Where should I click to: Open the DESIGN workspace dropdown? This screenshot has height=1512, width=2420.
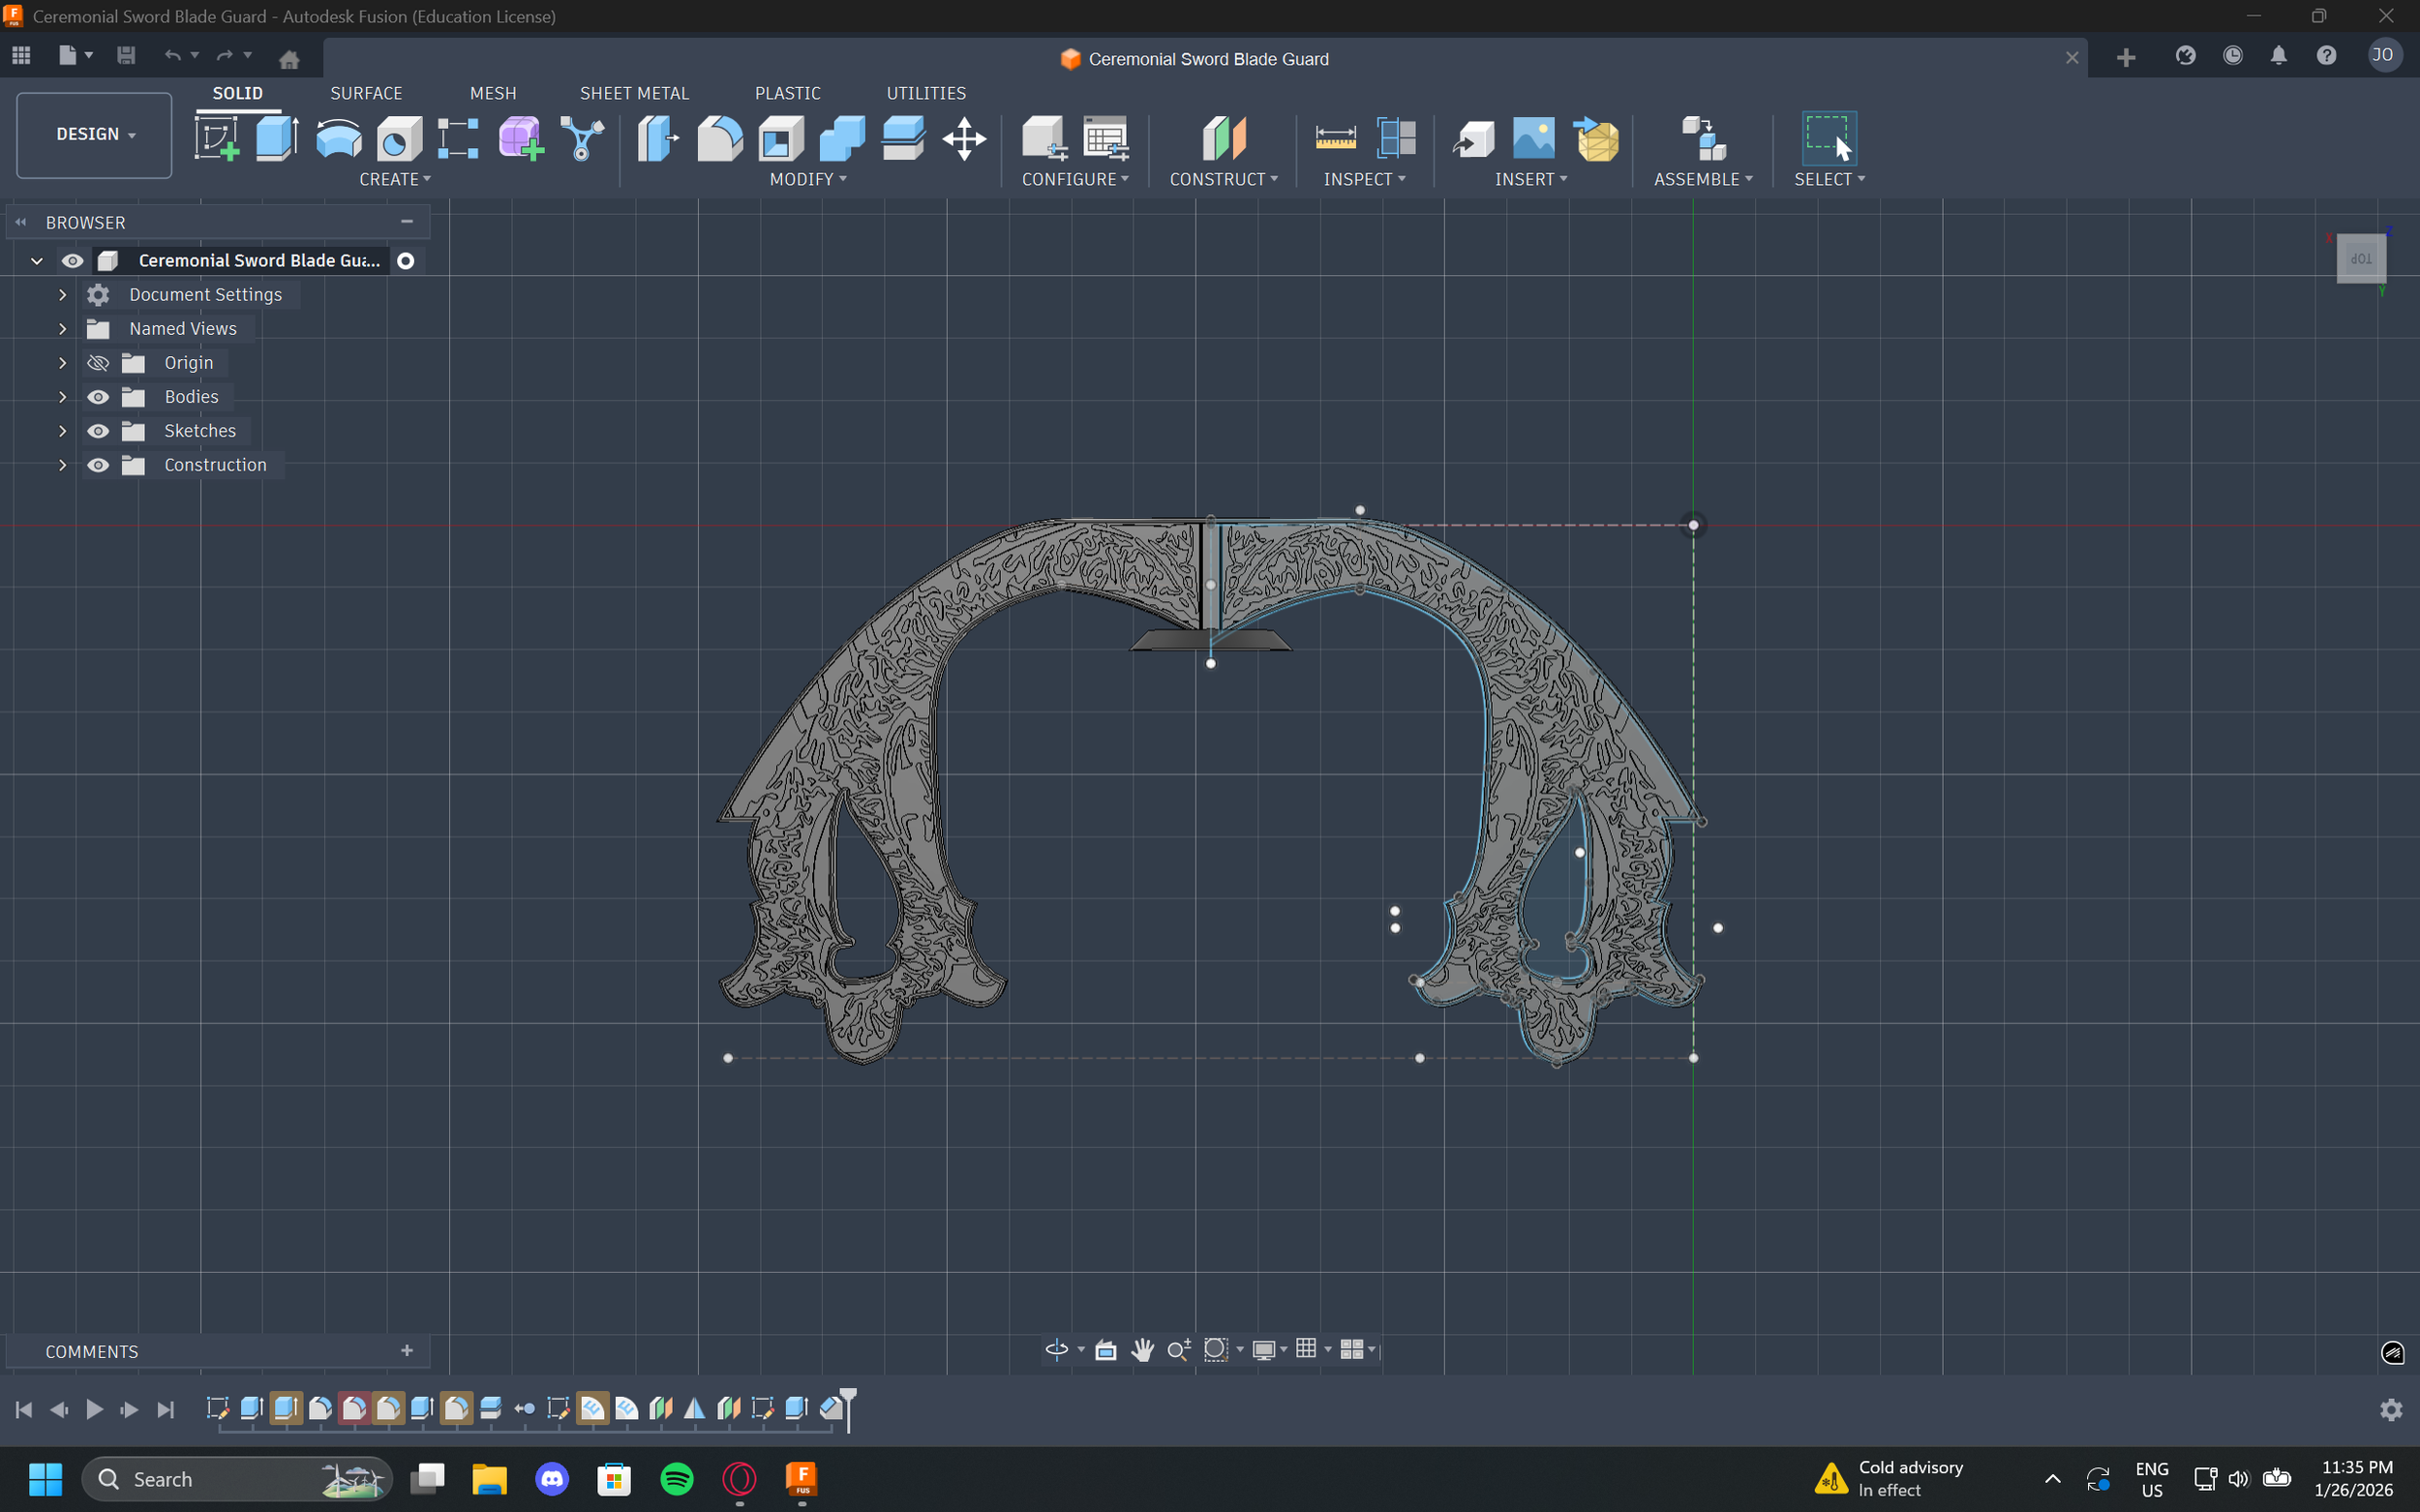point(95,135)
